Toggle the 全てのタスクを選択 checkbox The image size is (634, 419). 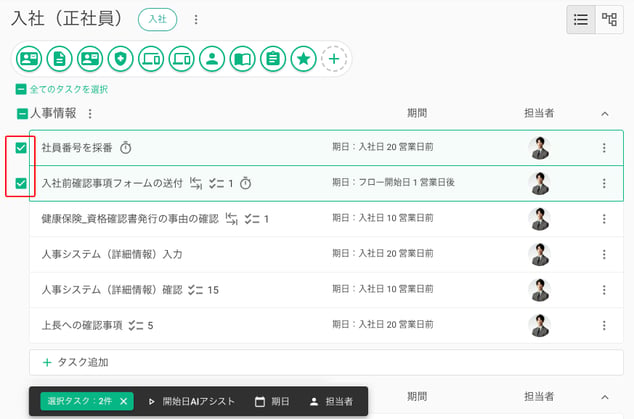tap(21, 89)
